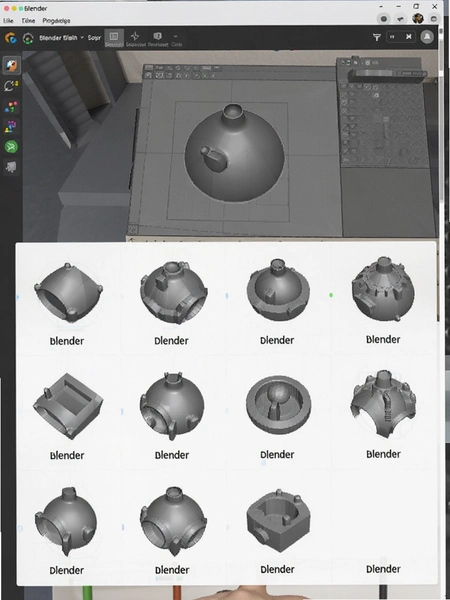Click the grey cube sidebar icon
The height and width of the screenshot is (600, 450).
[x=11, y=166]
